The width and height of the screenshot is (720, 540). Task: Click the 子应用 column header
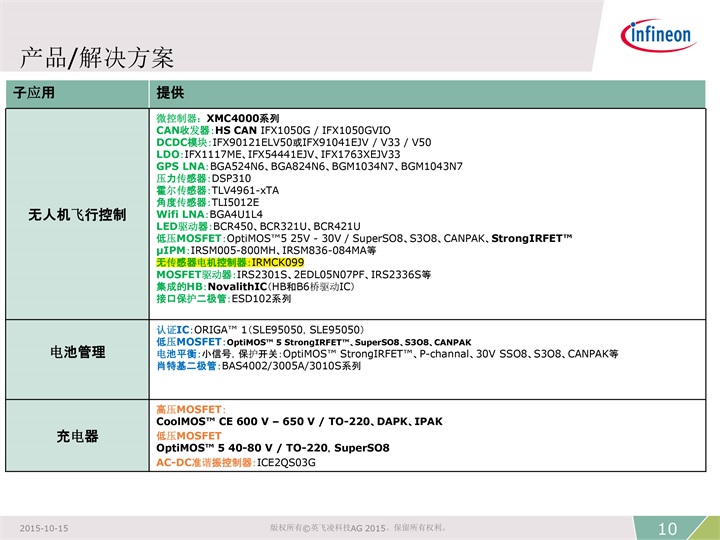click(x=34, y=93)
